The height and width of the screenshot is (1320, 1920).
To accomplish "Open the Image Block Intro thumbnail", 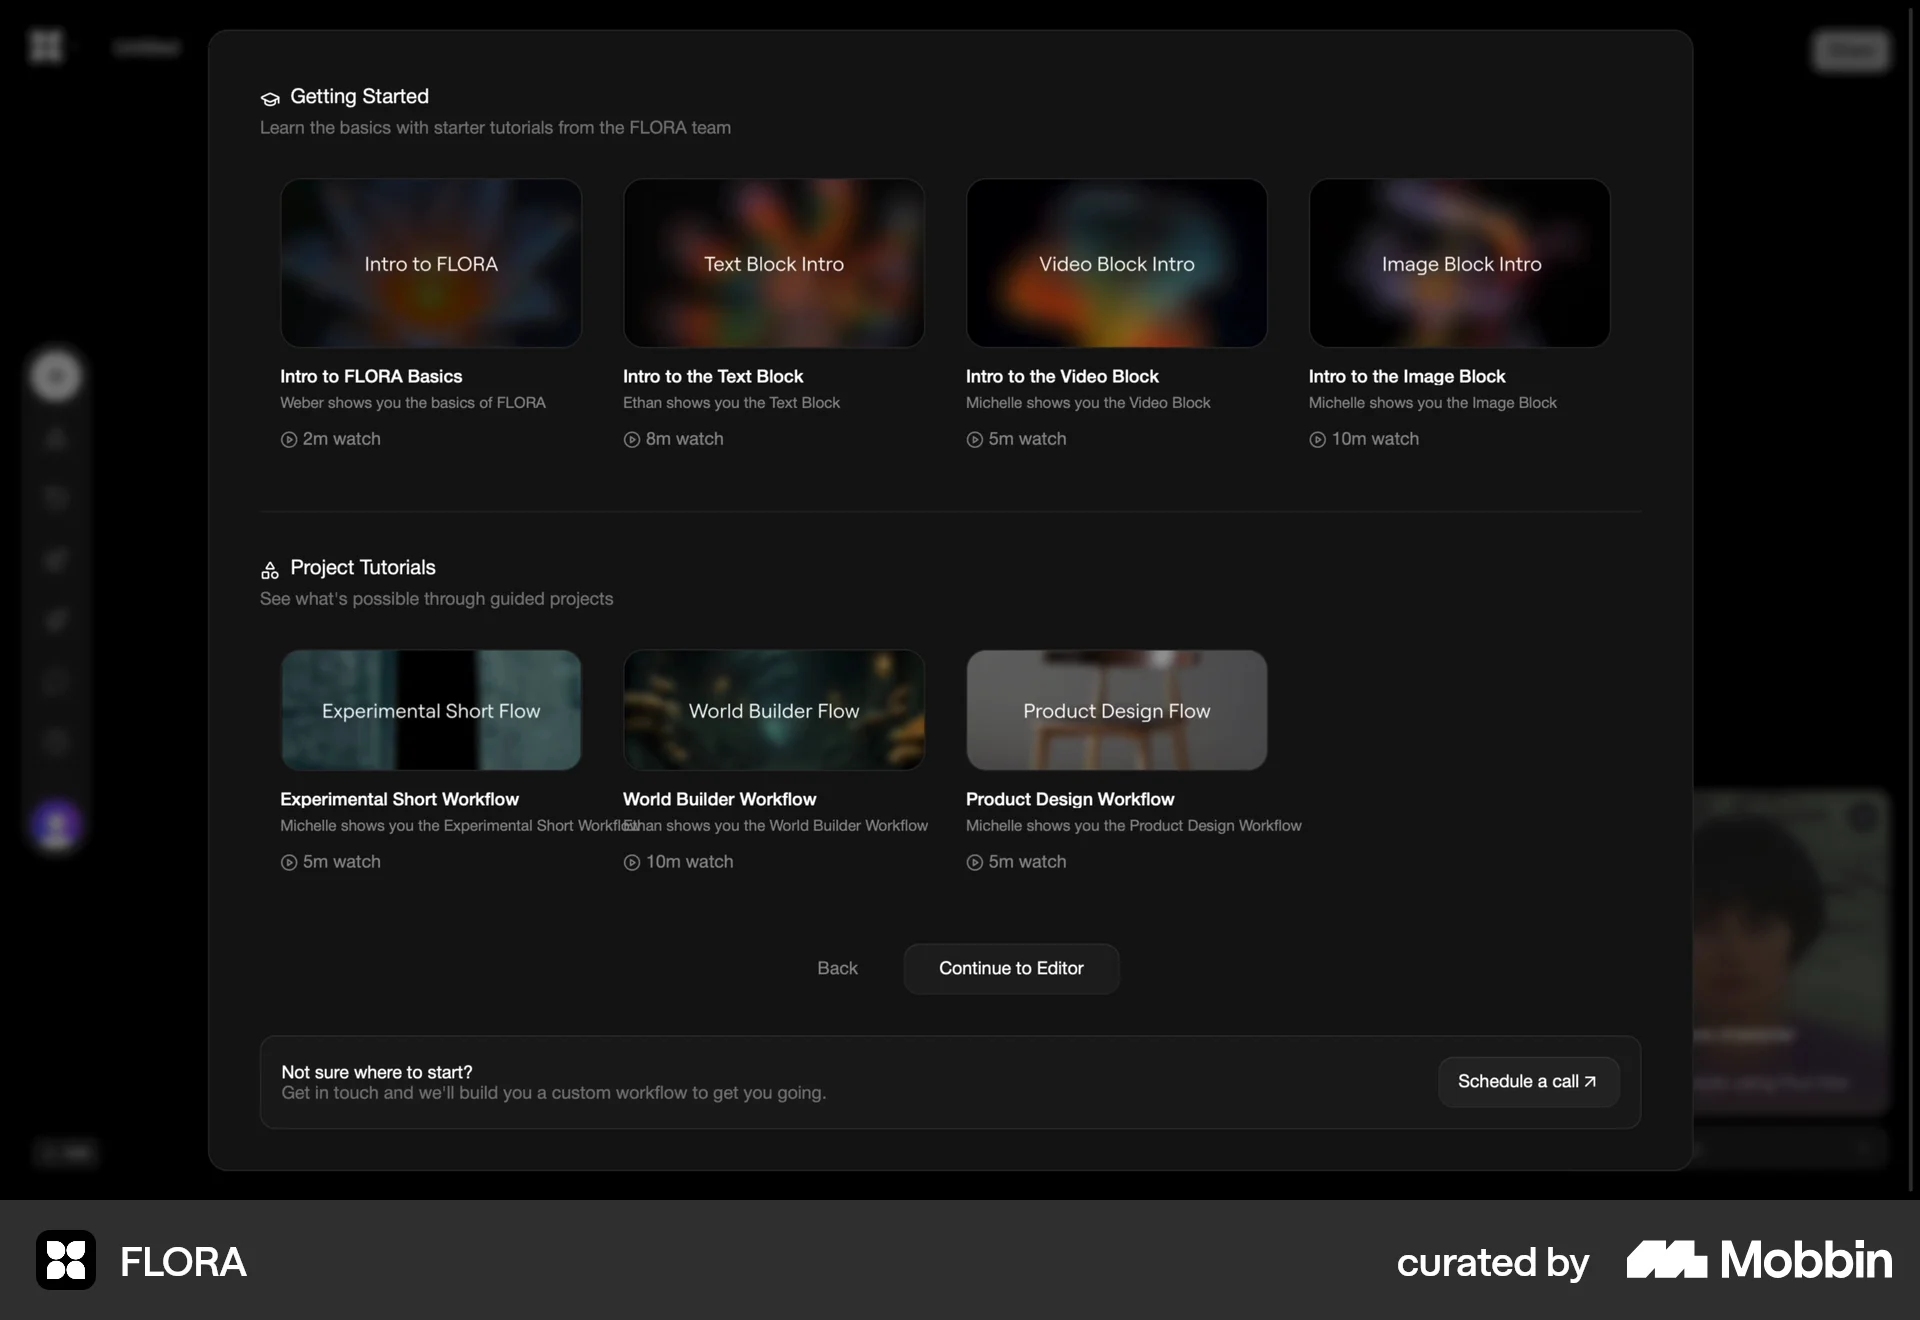I will (x=1460, y=263).
